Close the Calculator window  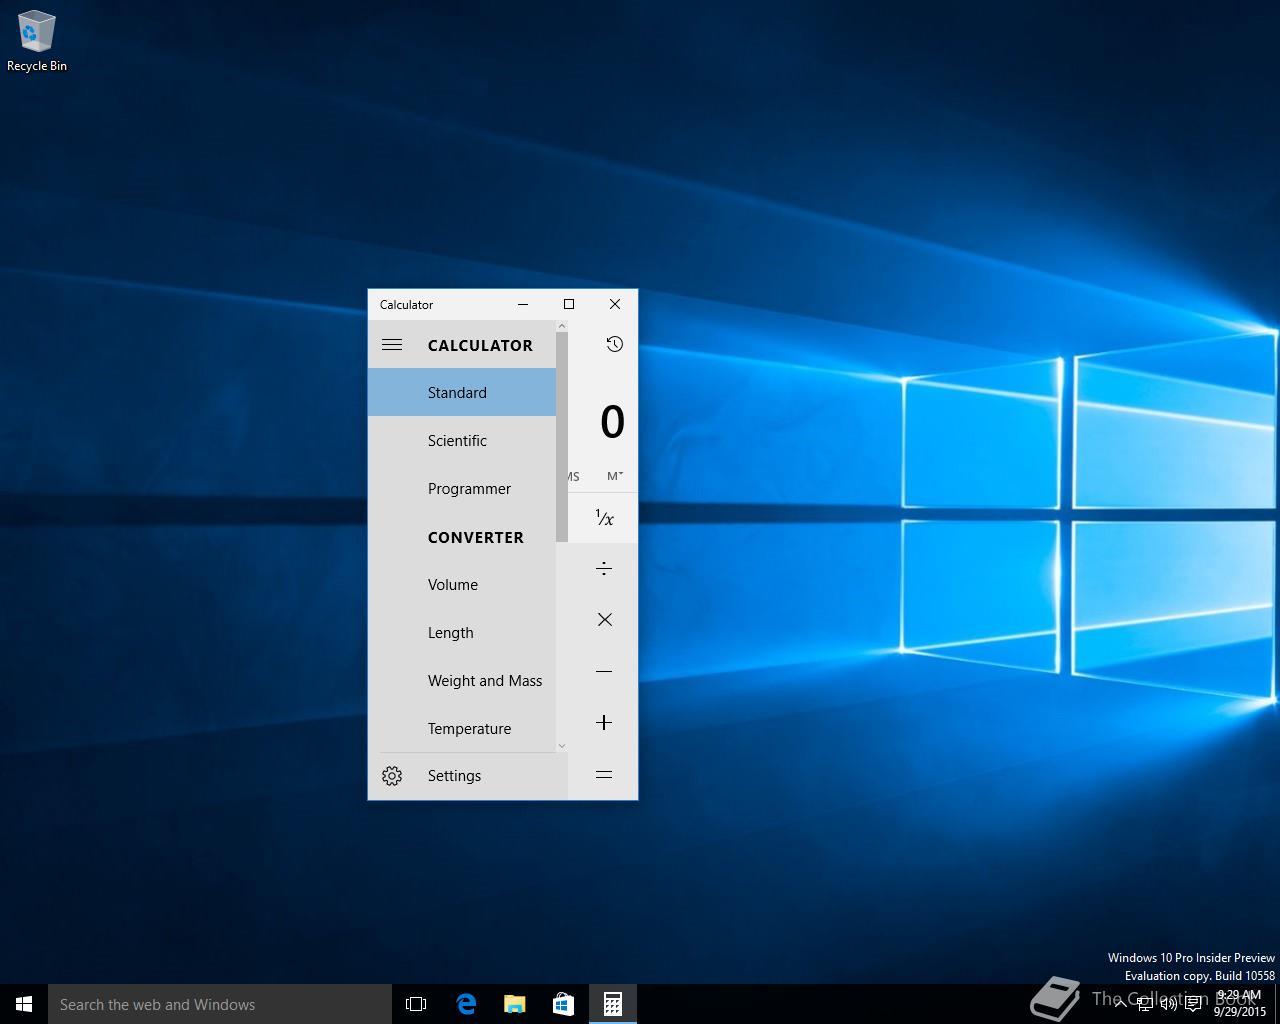[x=615, y=304]
